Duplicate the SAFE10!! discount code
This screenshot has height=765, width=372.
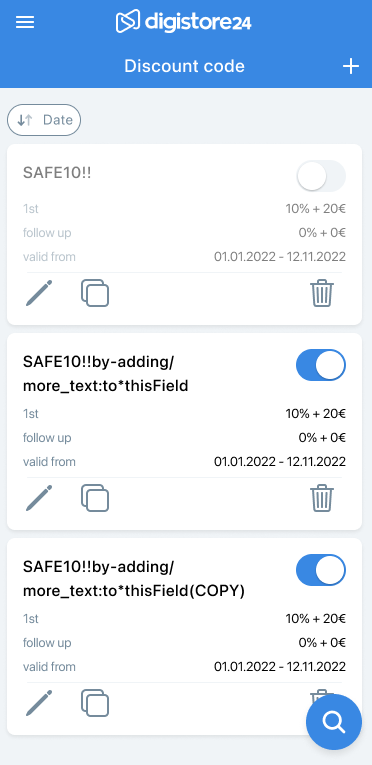coord(95,293)
